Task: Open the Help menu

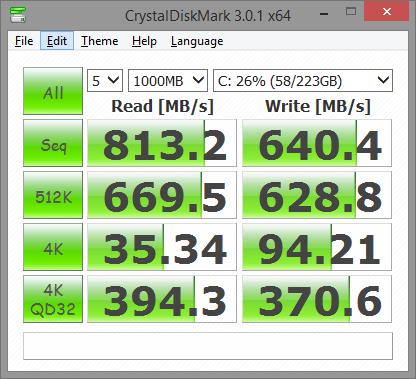Action: tap(144, 41)
